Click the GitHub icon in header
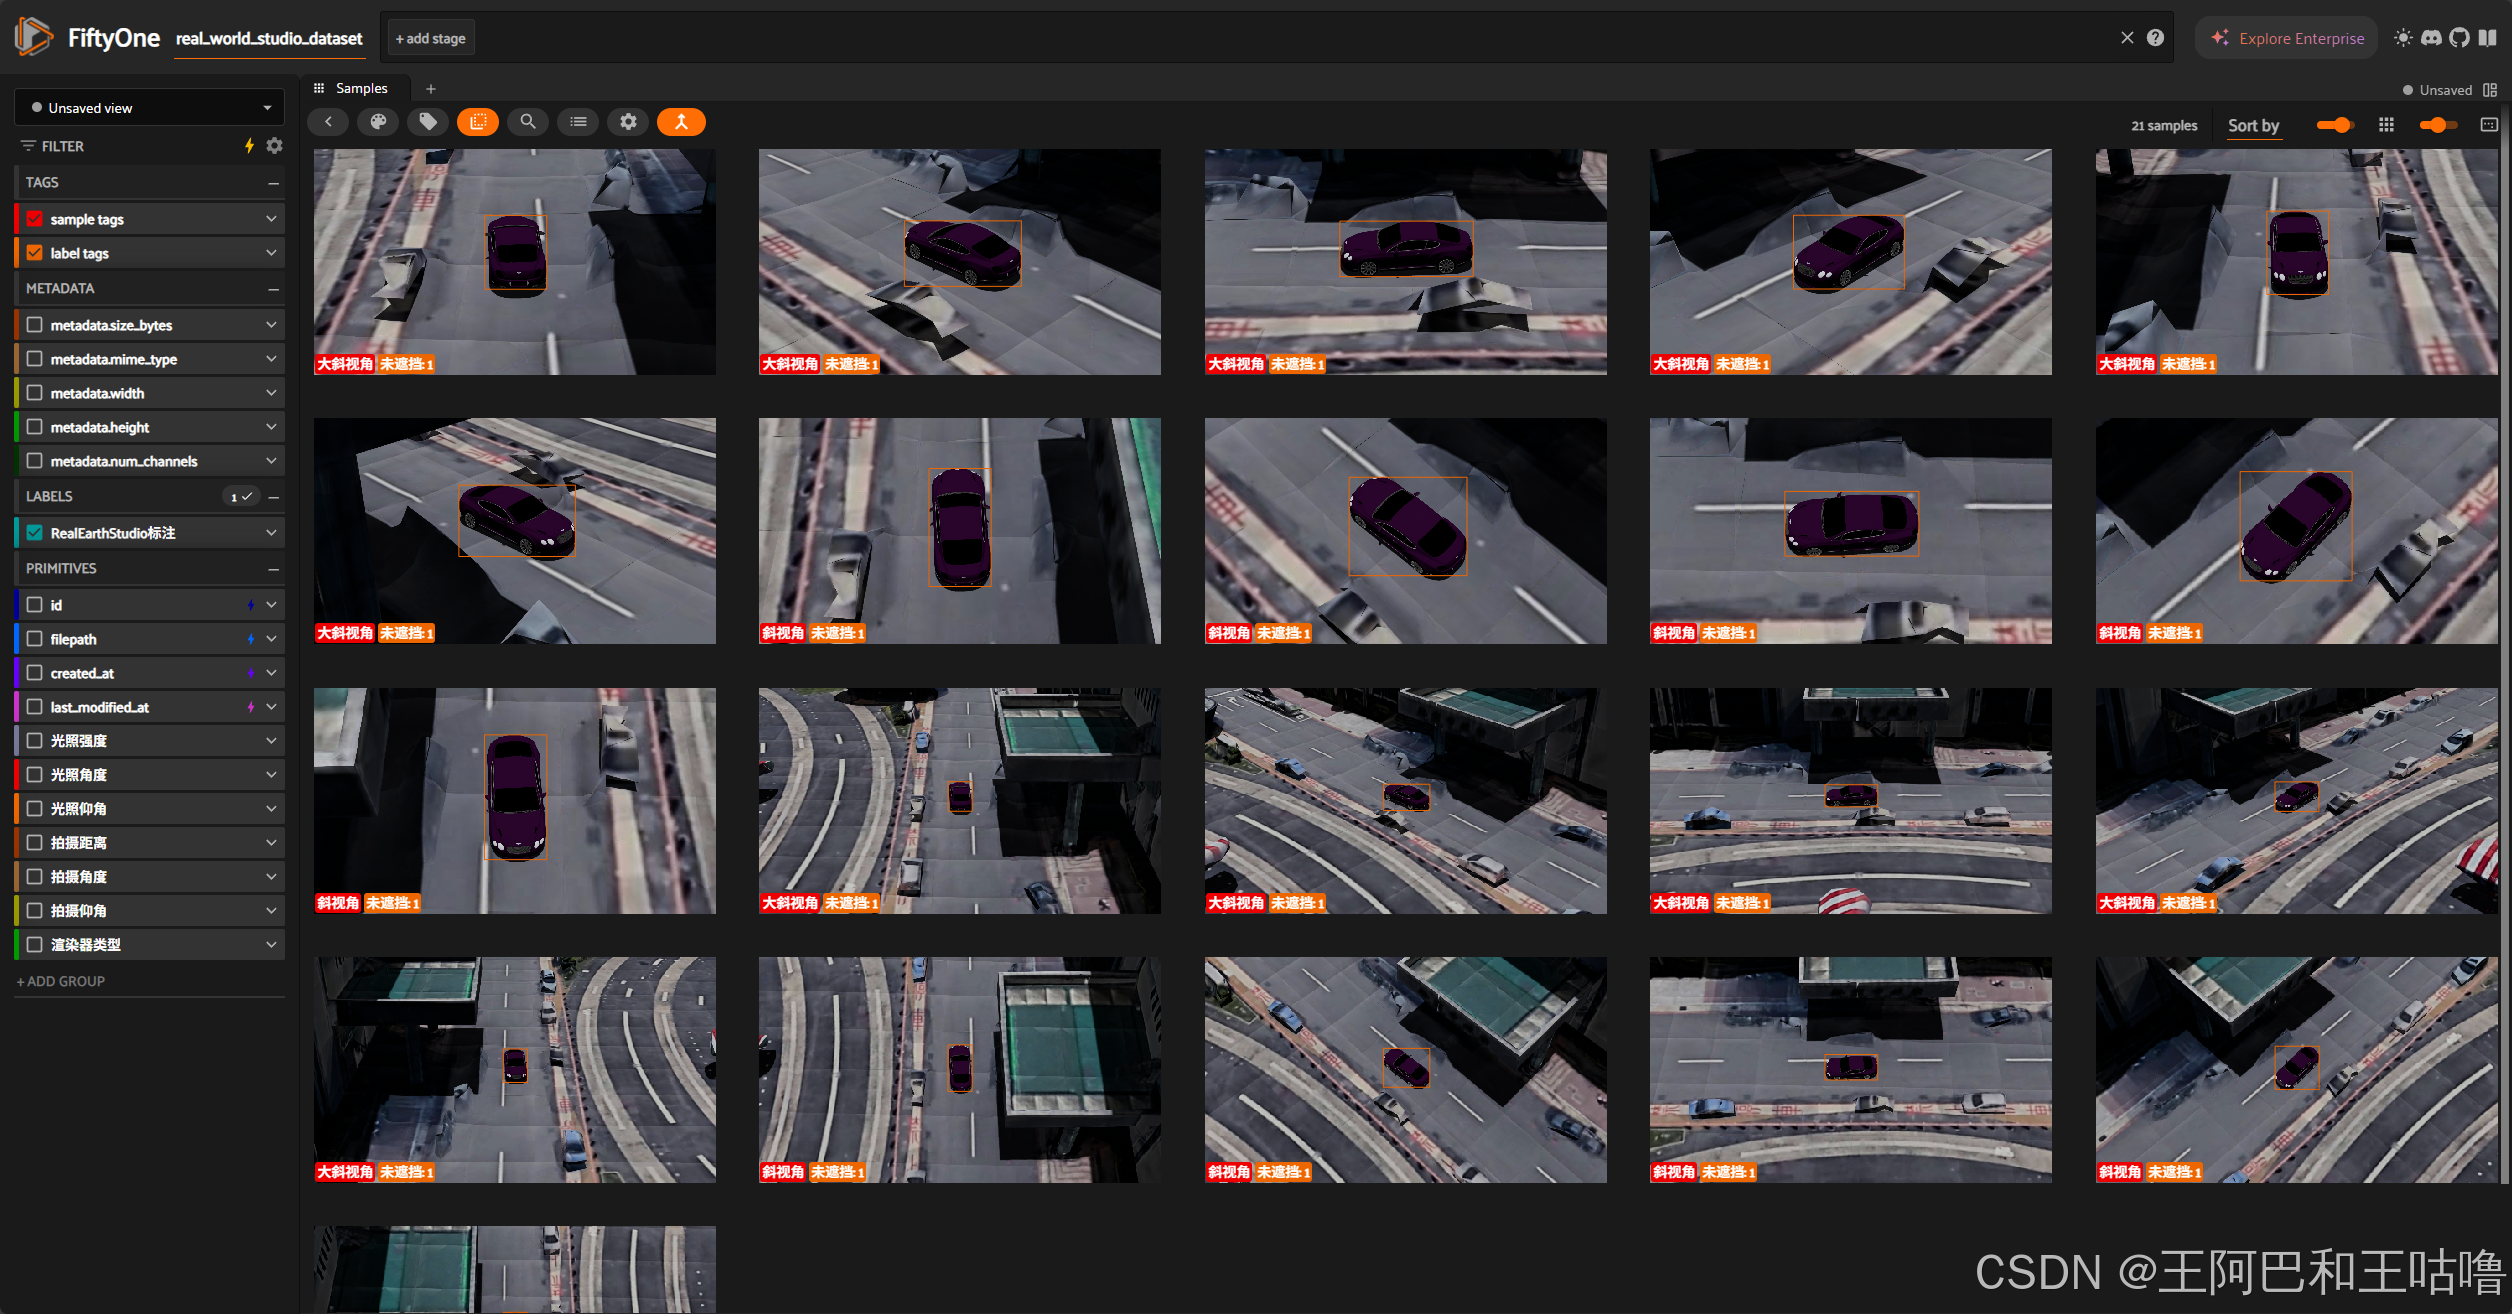Screen dimensions: 2512x1314 click(x=2459, y=38)
